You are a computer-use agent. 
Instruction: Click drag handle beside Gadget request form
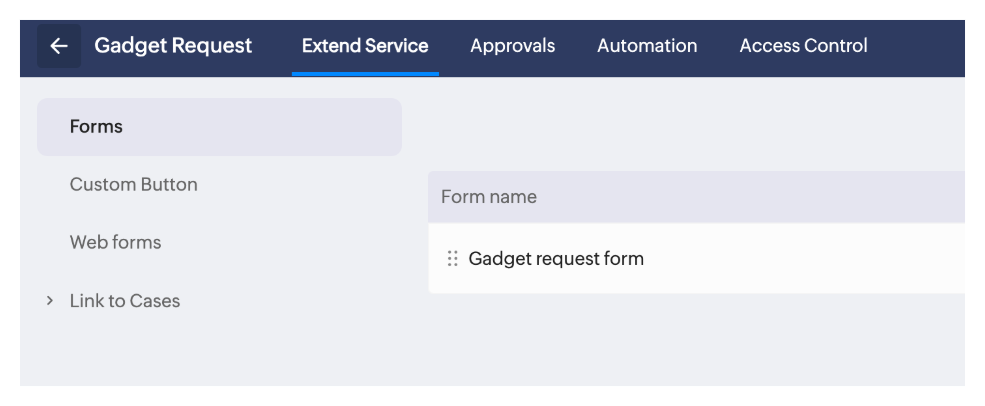452,259
